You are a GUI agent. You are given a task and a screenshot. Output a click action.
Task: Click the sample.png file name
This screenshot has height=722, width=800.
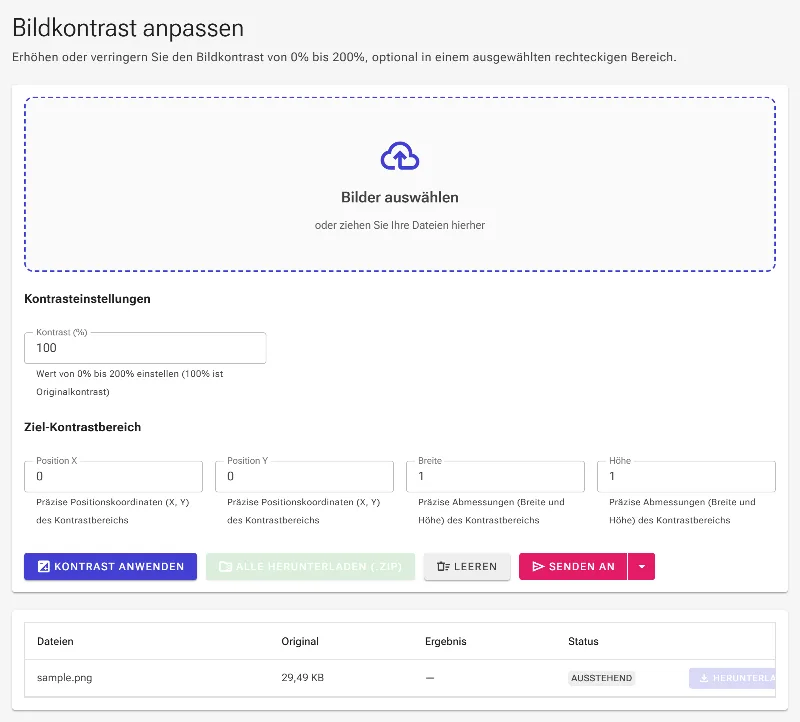coord(64,678)
